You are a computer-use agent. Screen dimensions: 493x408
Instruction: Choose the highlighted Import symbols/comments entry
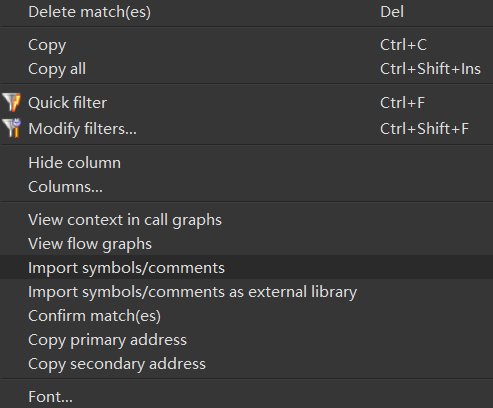(246, 267)
